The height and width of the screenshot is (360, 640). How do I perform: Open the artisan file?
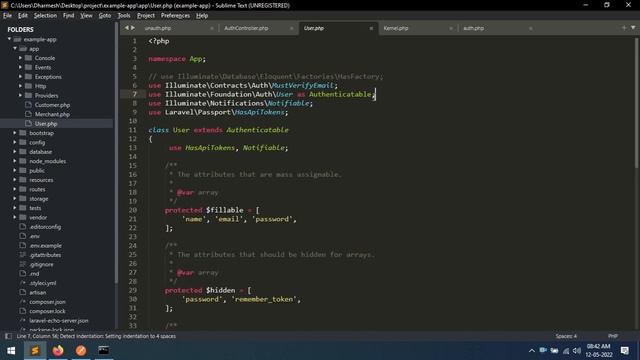click(x=38, y=293)
